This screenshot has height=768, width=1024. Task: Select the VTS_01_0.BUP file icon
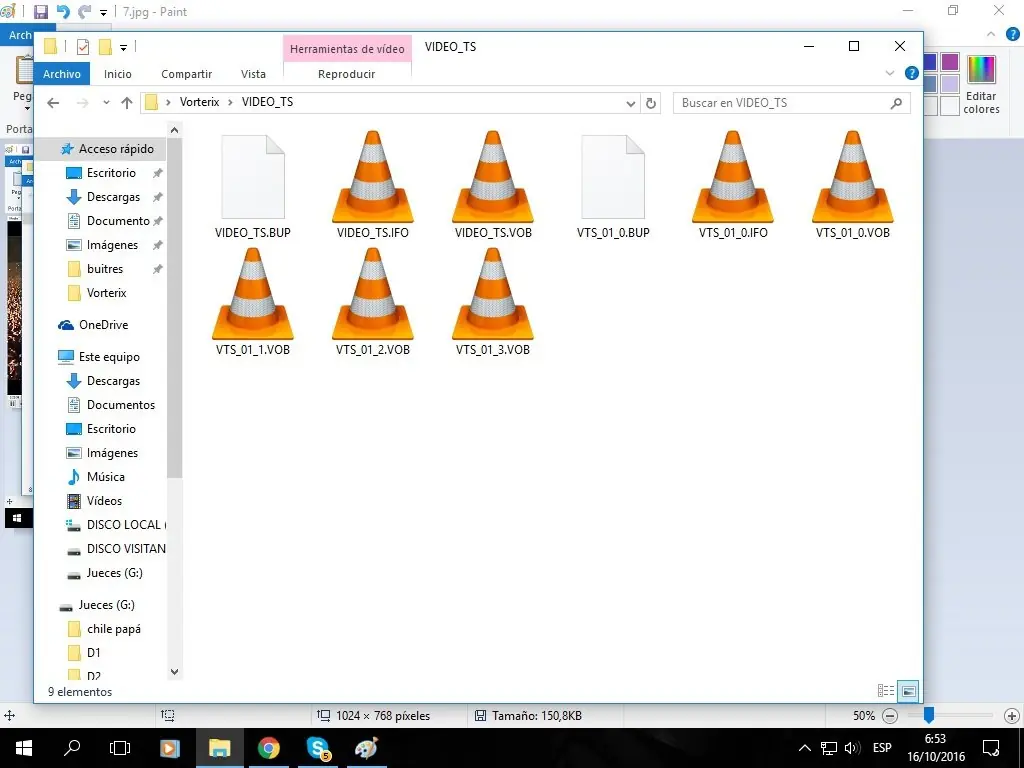click(613, 177)
